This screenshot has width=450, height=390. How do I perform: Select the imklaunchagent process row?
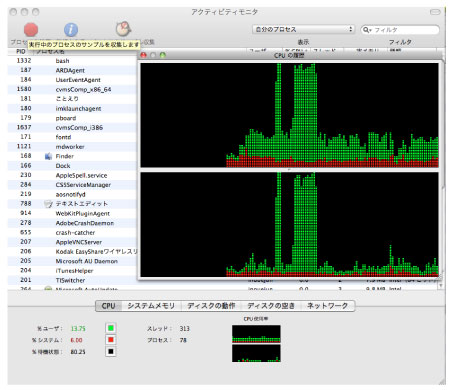pyautogui.click(x=72, y=109)
